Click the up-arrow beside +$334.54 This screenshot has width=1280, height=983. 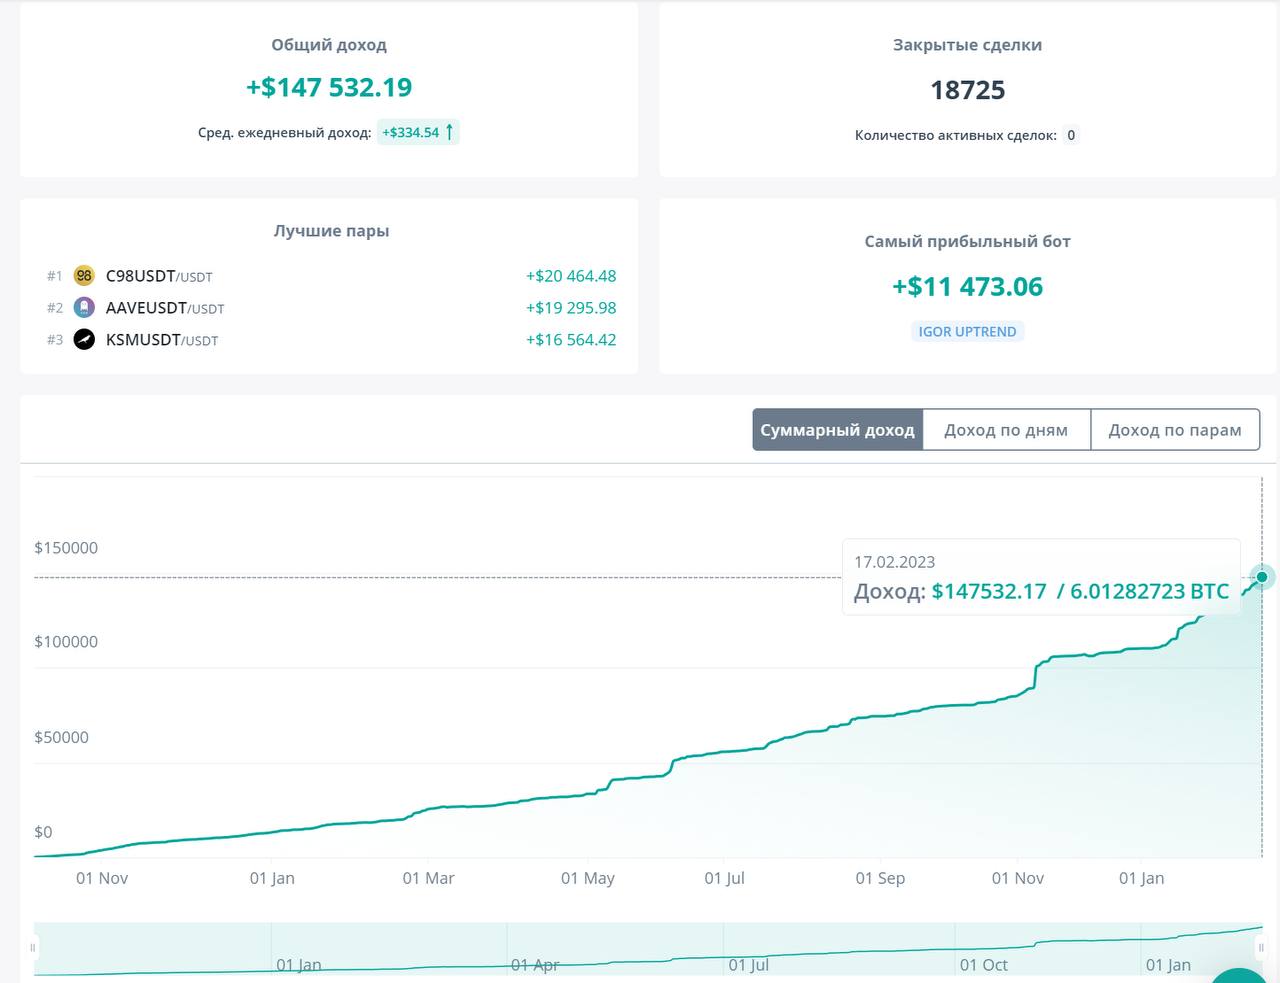[449, 132]
